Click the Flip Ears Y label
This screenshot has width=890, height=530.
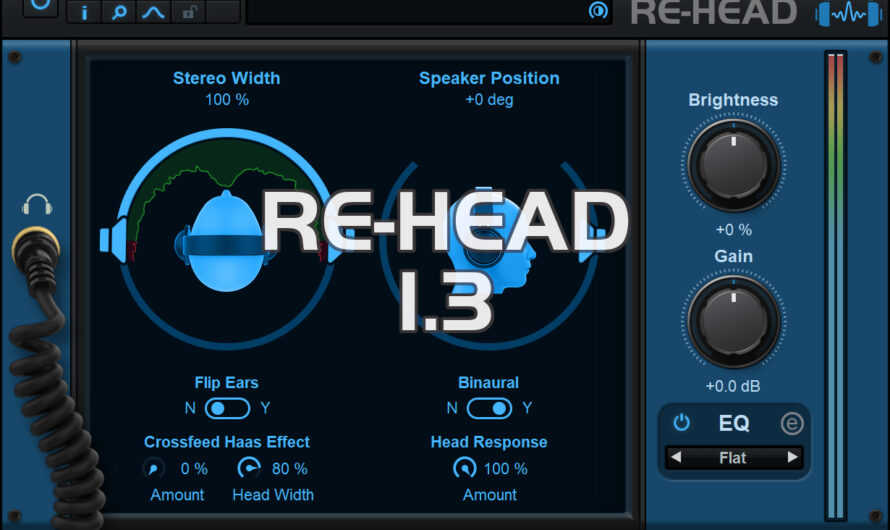pyautogui.click(x=265, y=408)
